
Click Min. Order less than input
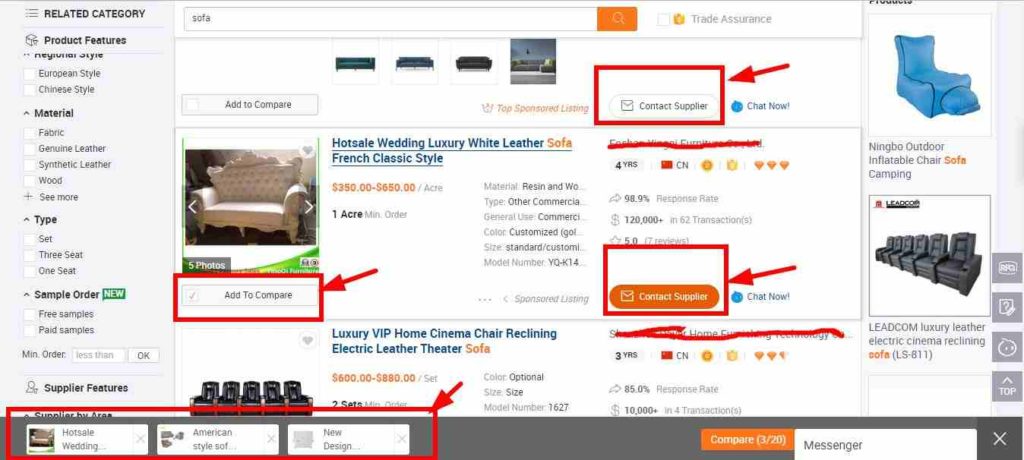coord(98,355)
